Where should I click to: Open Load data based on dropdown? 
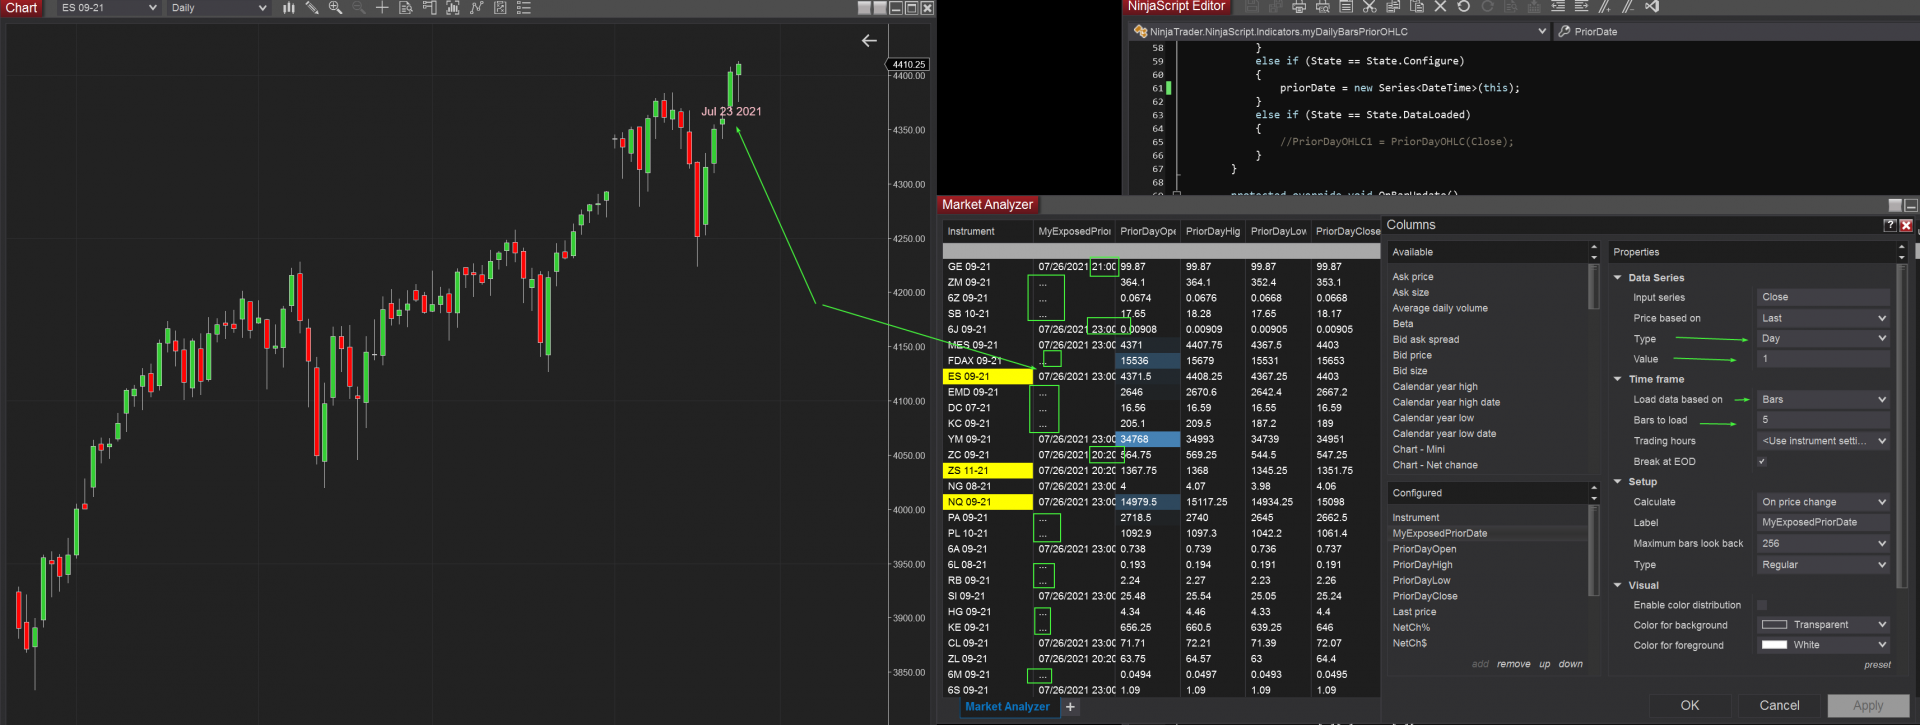pyautogui.click(x=1824, y=400)
